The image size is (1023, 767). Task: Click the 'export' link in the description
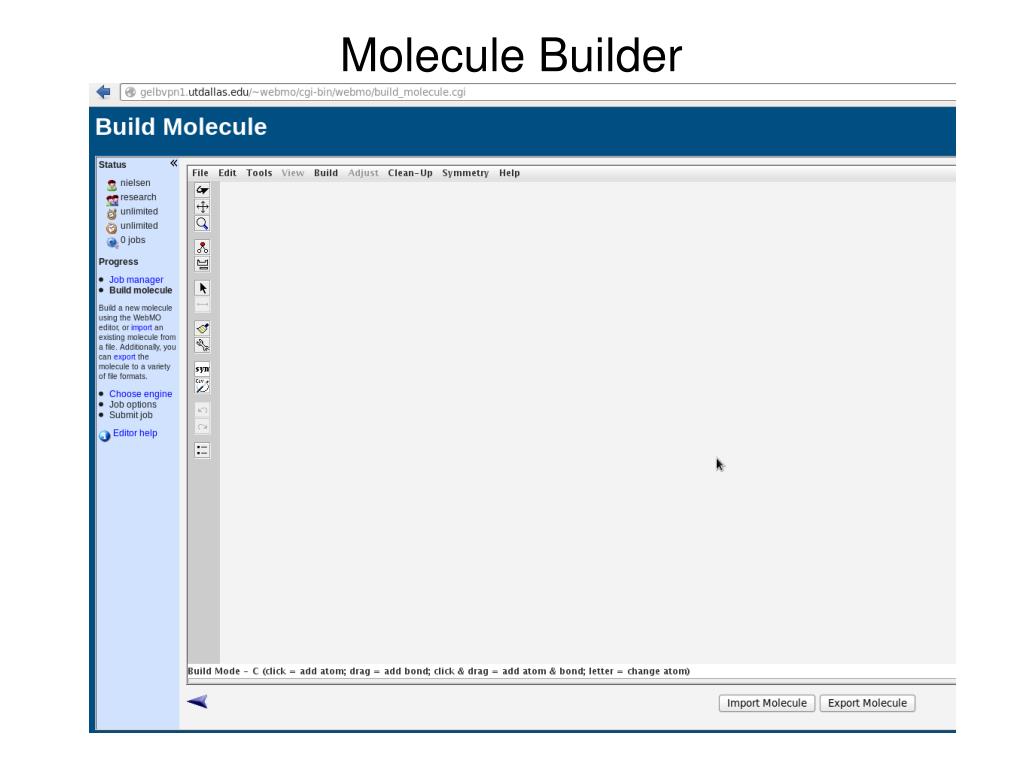[x=125, y=357]
